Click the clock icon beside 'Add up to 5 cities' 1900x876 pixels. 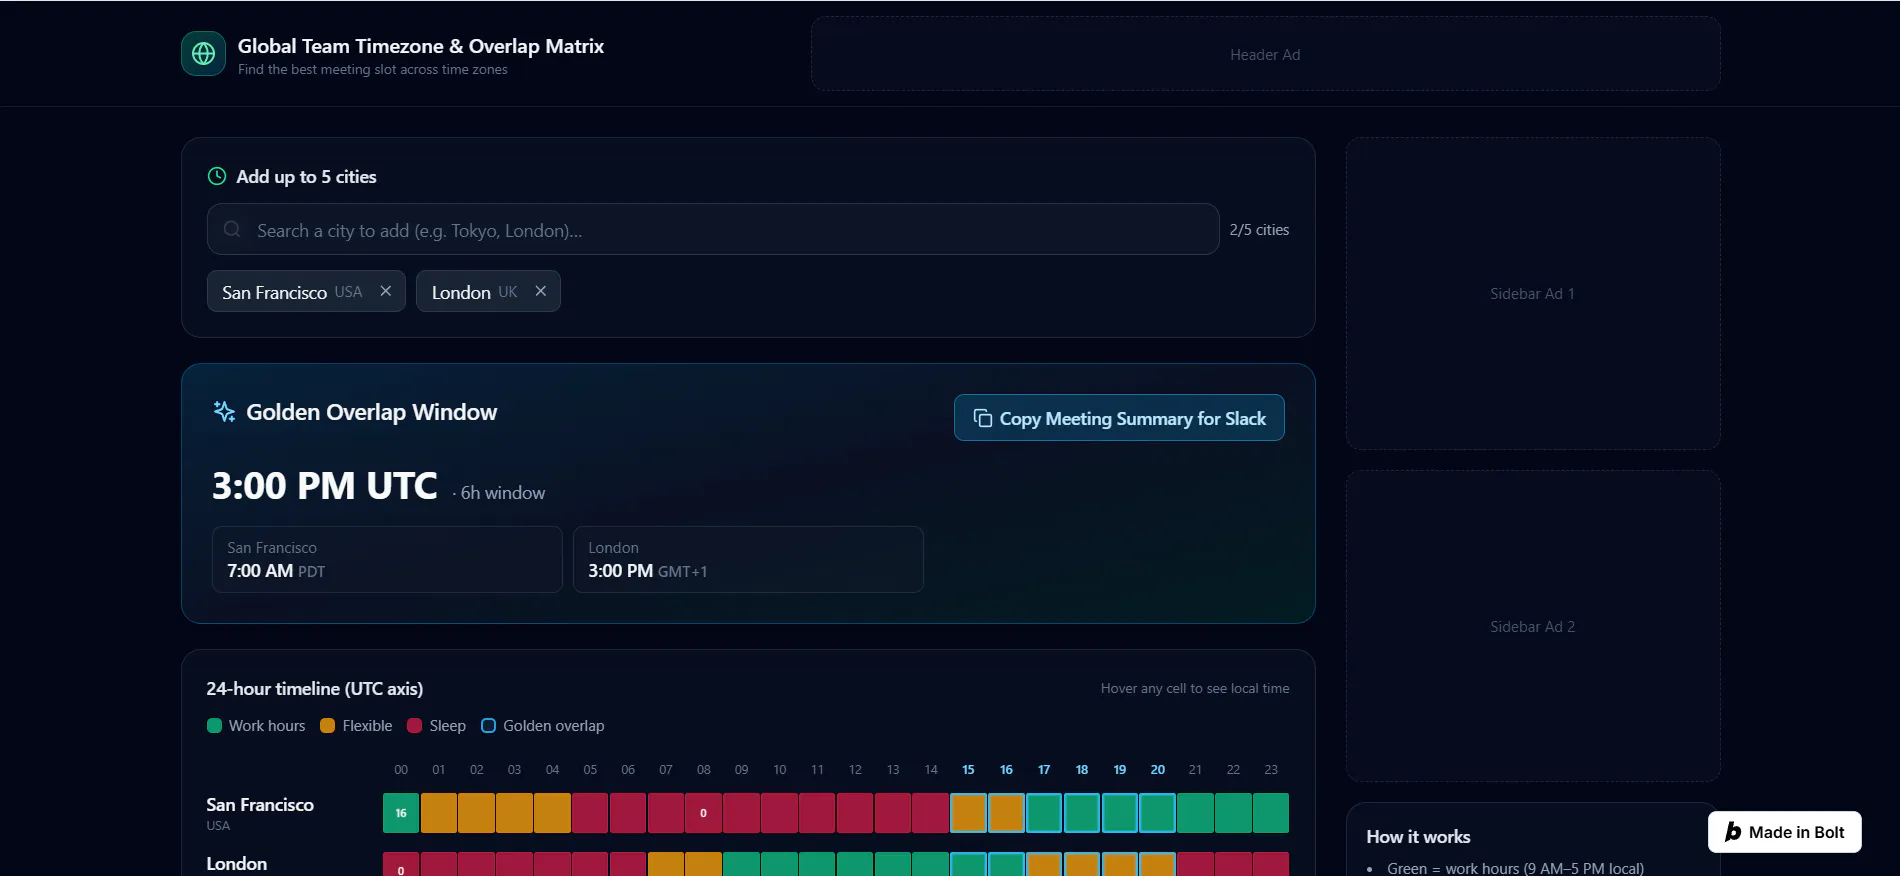tap(217, 176)
